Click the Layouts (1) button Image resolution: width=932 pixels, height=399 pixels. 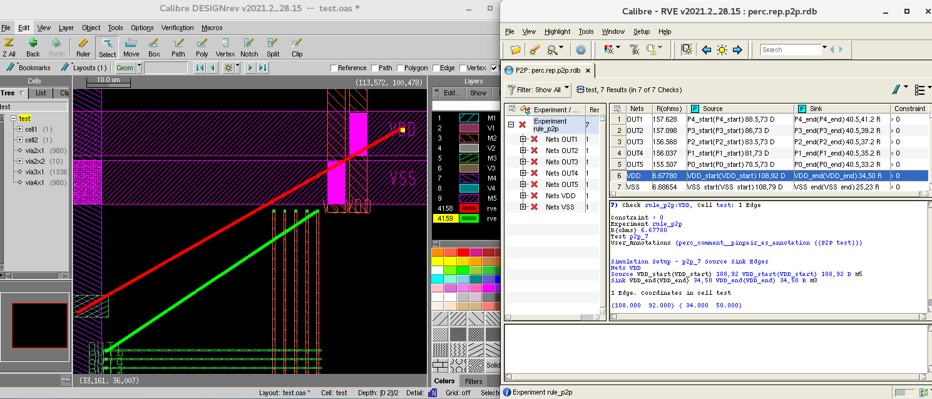(84, 68)
